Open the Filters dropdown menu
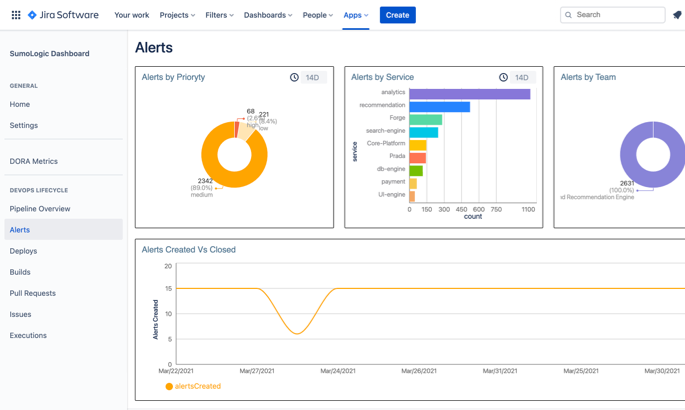Screen dimensions: 685x410 (219, 15)
